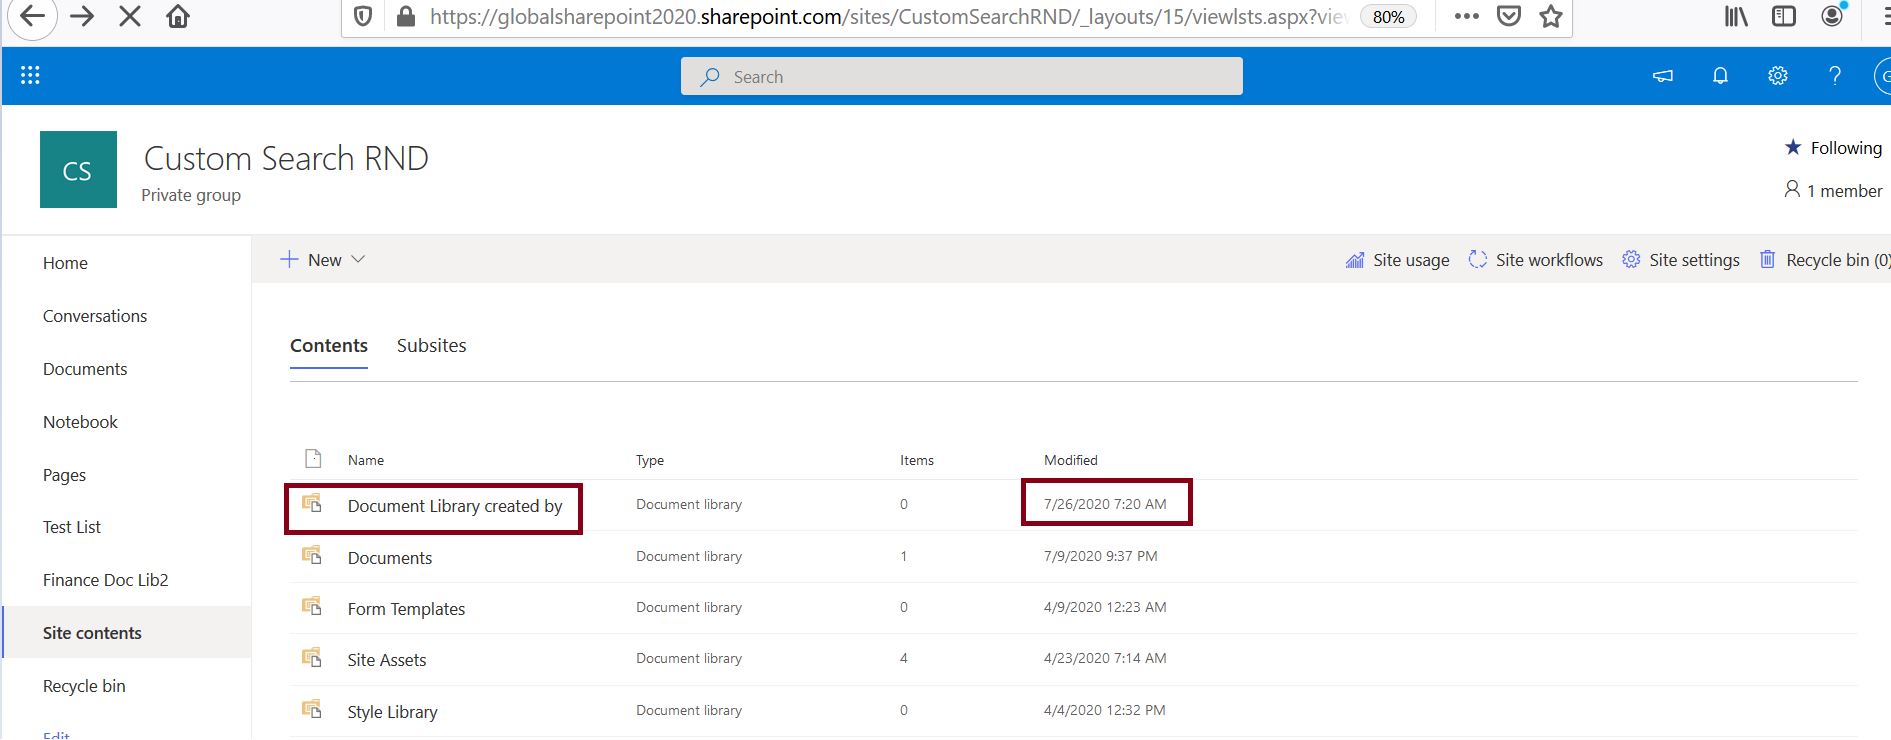Viewport: 1891px width, 740px height.
Task: Open the Form Templates library
Action: tap(406, 609)
